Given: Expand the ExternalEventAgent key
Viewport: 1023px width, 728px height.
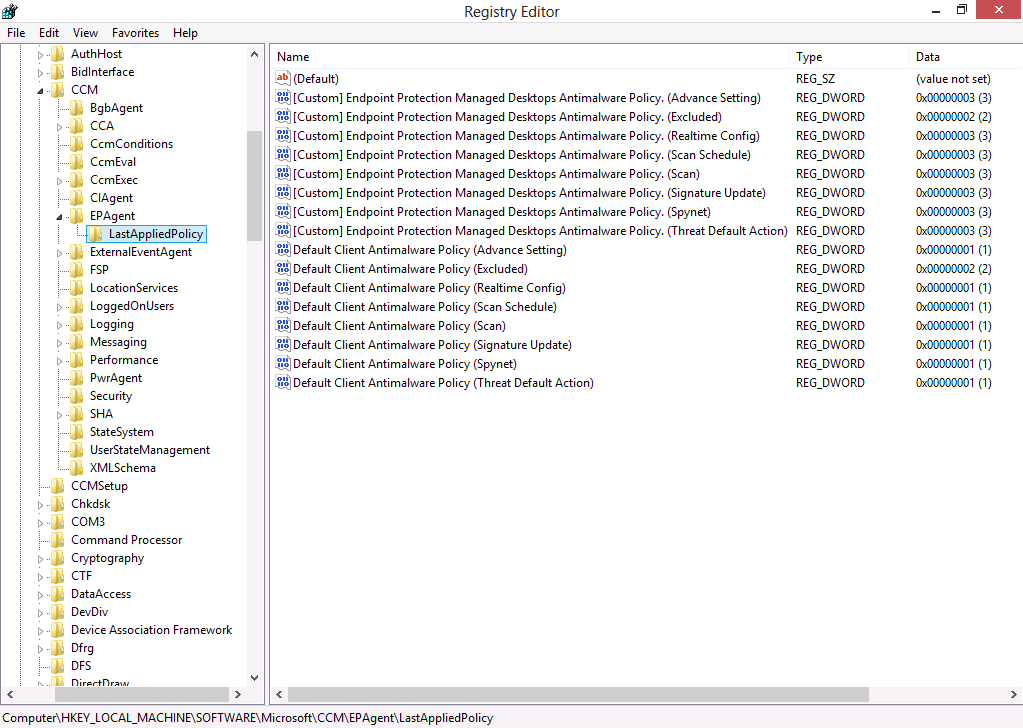Looking at the screenshot, I should click(x=59, y=252).
